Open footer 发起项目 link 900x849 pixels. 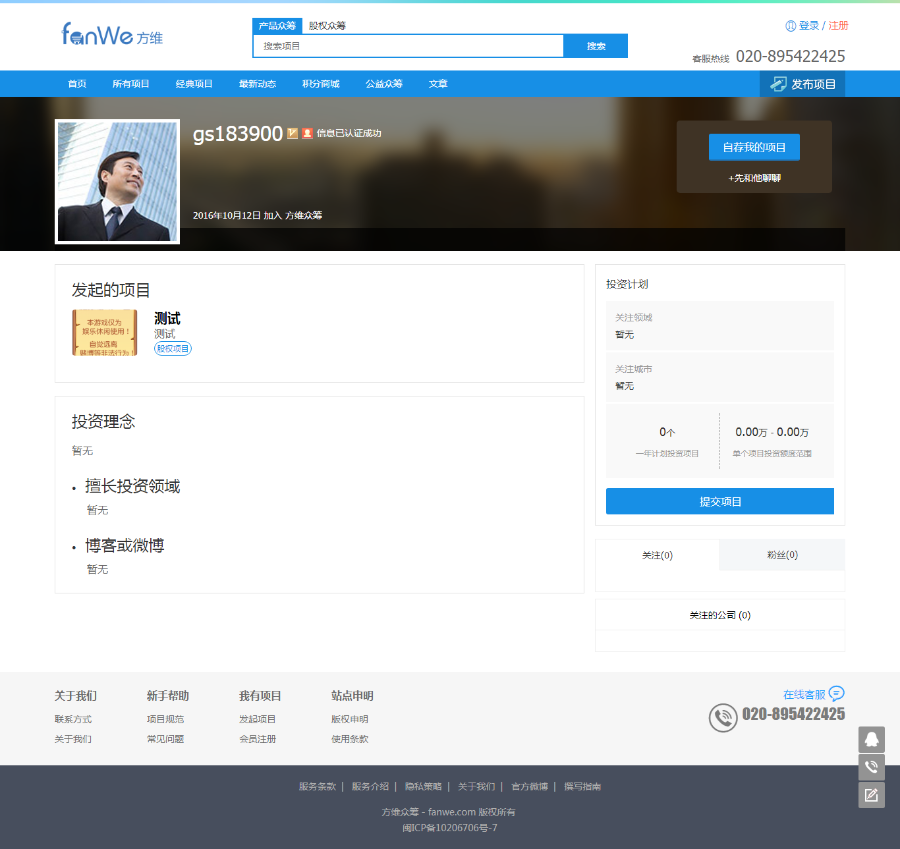(x=258, y=719)
